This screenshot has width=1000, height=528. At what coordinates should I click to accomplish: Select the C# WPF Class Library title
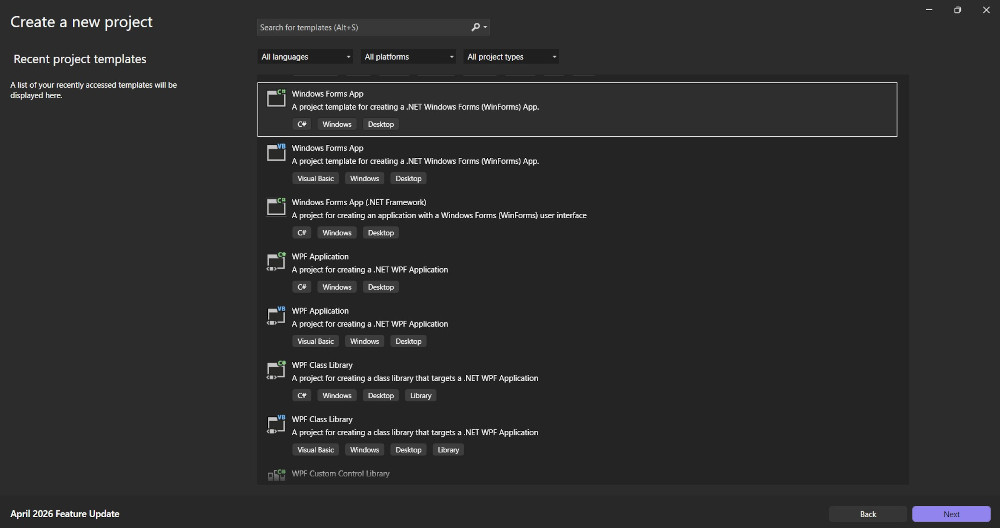(322, 365)
